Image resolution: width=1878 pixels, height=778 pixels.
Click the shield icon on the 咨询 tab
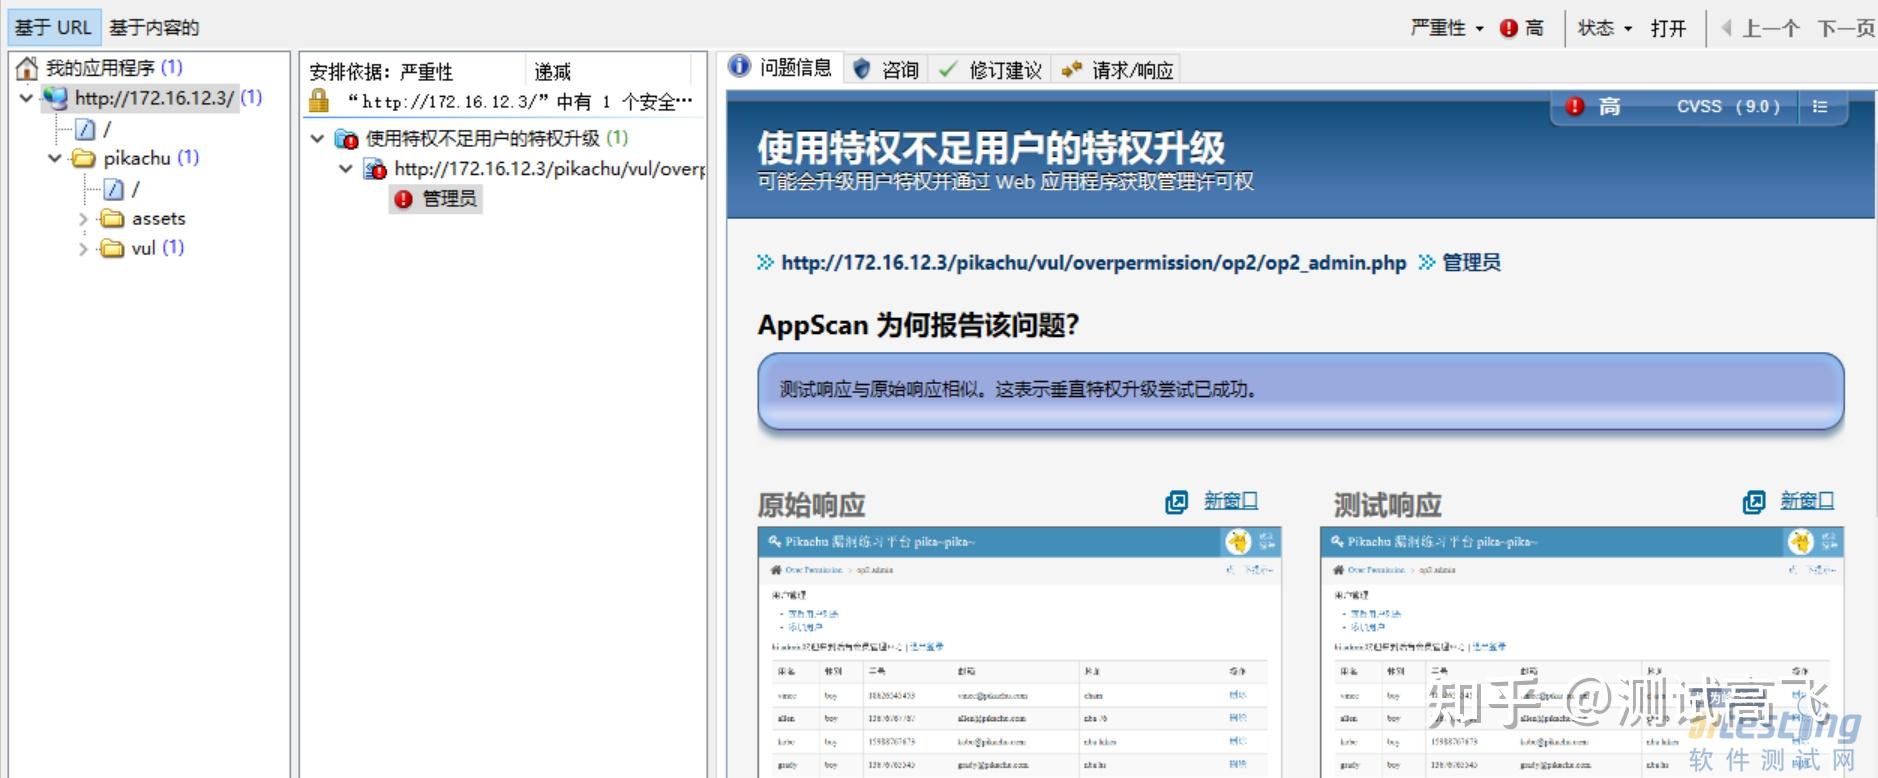861,69
